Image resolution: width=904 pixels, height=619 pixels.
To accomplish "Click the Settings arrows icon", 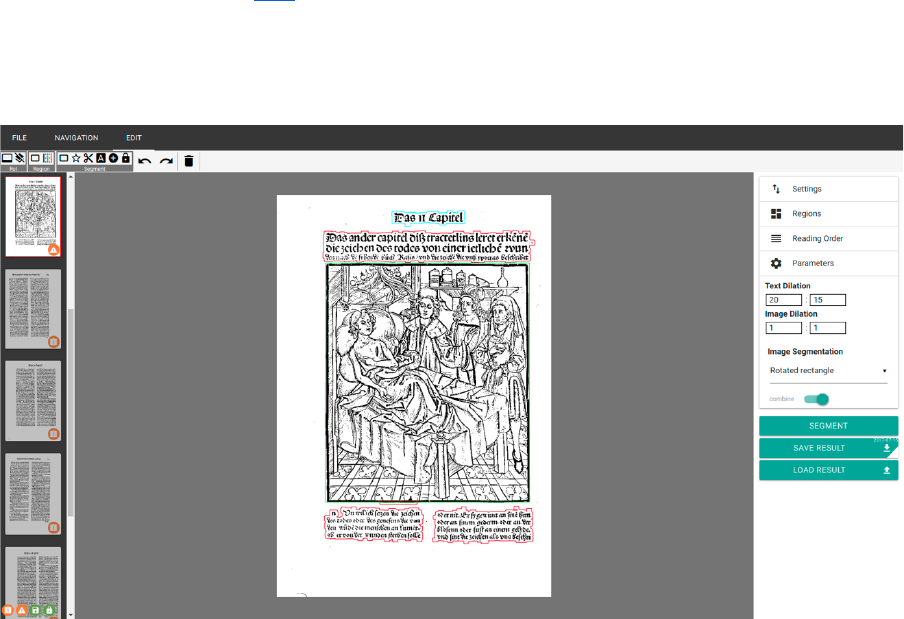I will coord(776,189).
